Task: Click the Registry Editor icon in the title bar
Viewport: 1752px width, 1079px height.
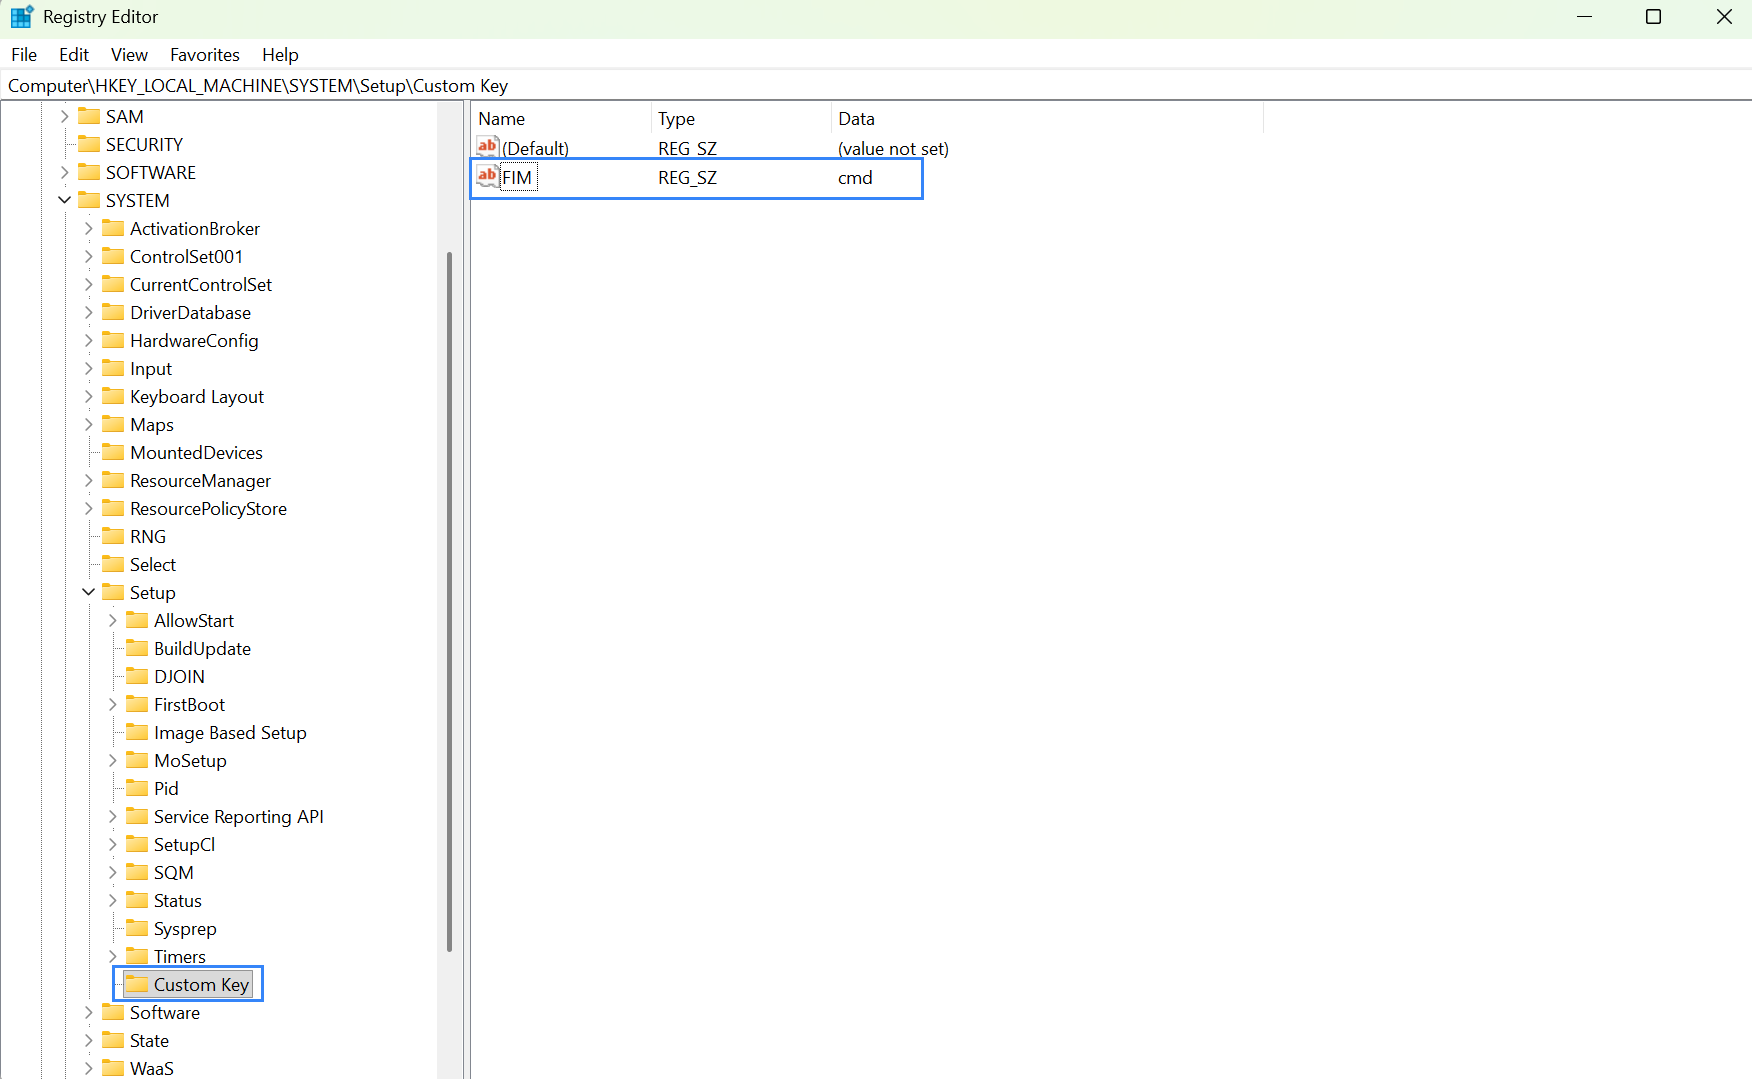Action: 21,16
